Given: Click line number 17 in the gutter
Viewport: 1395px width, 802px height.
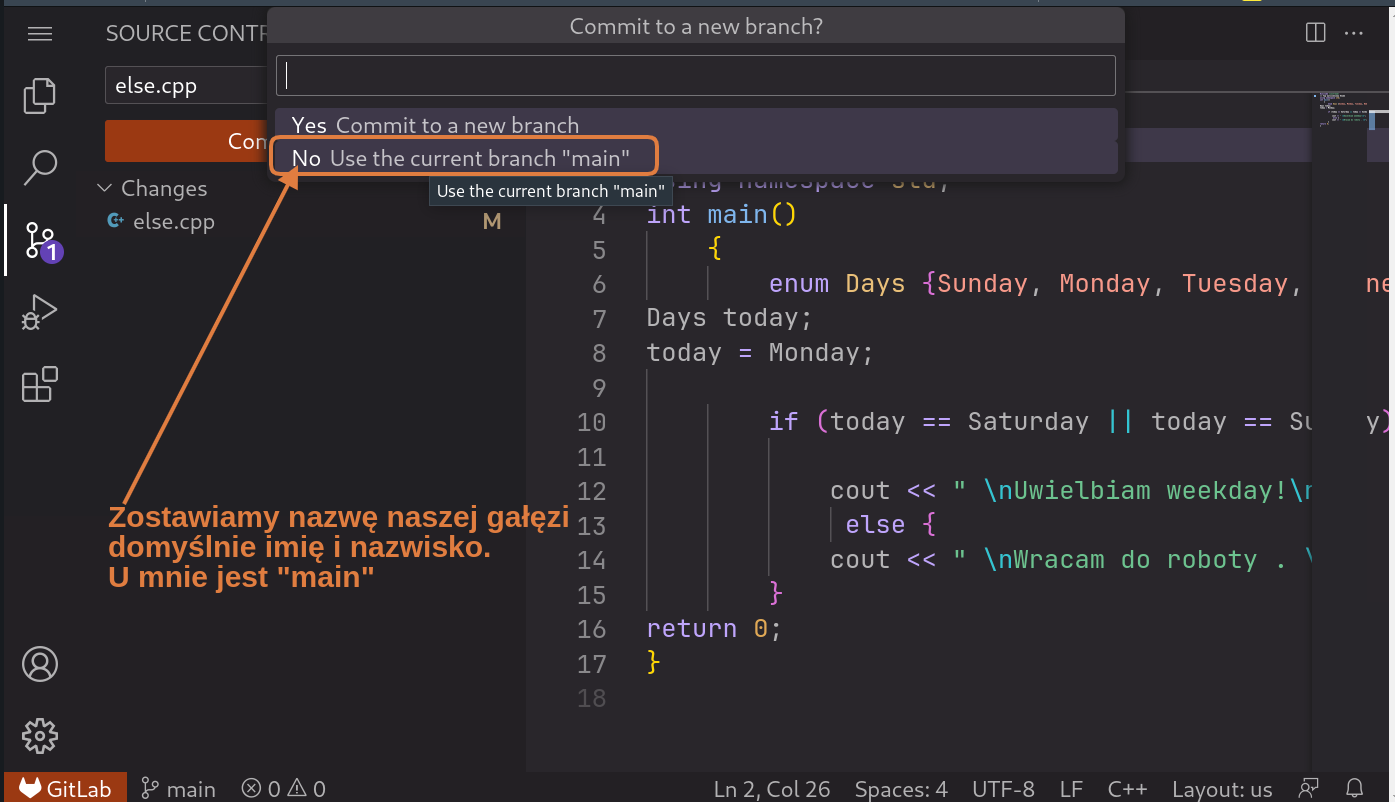Looking at the screenshot, I should (x=592, y=663).
